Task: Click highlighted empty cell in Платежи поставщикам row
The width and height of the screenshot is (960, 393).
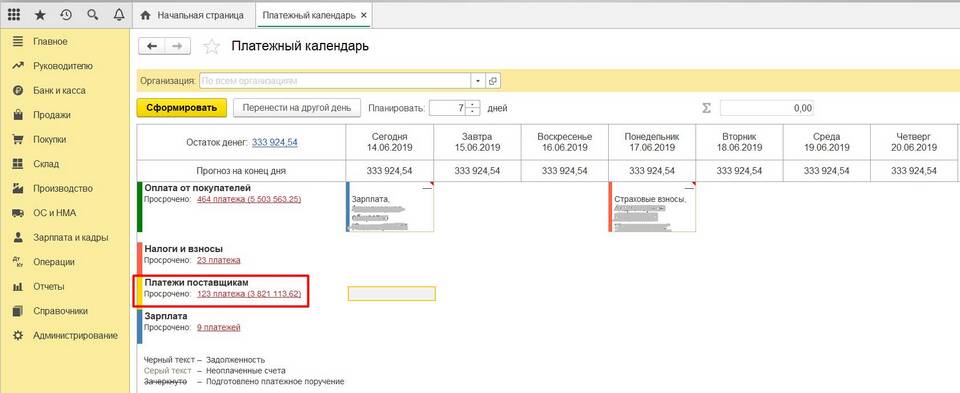Action: click(391, 294)
